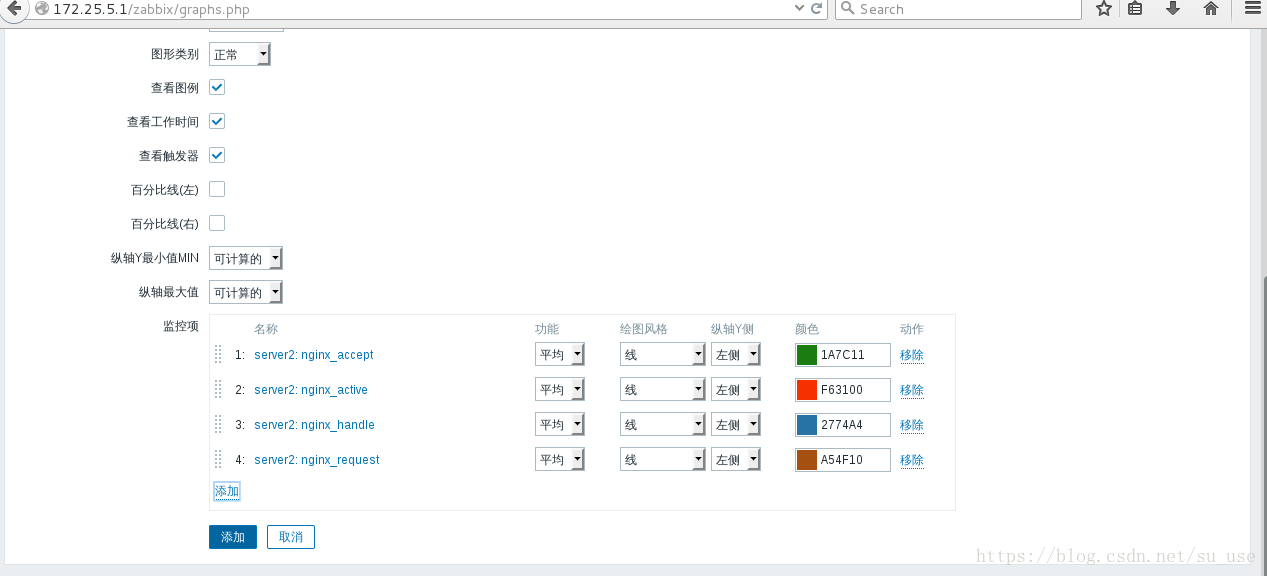Open downloads arrow icon
The height and width of the screenshot is (576, 1267).
[x=1173, y=8]
